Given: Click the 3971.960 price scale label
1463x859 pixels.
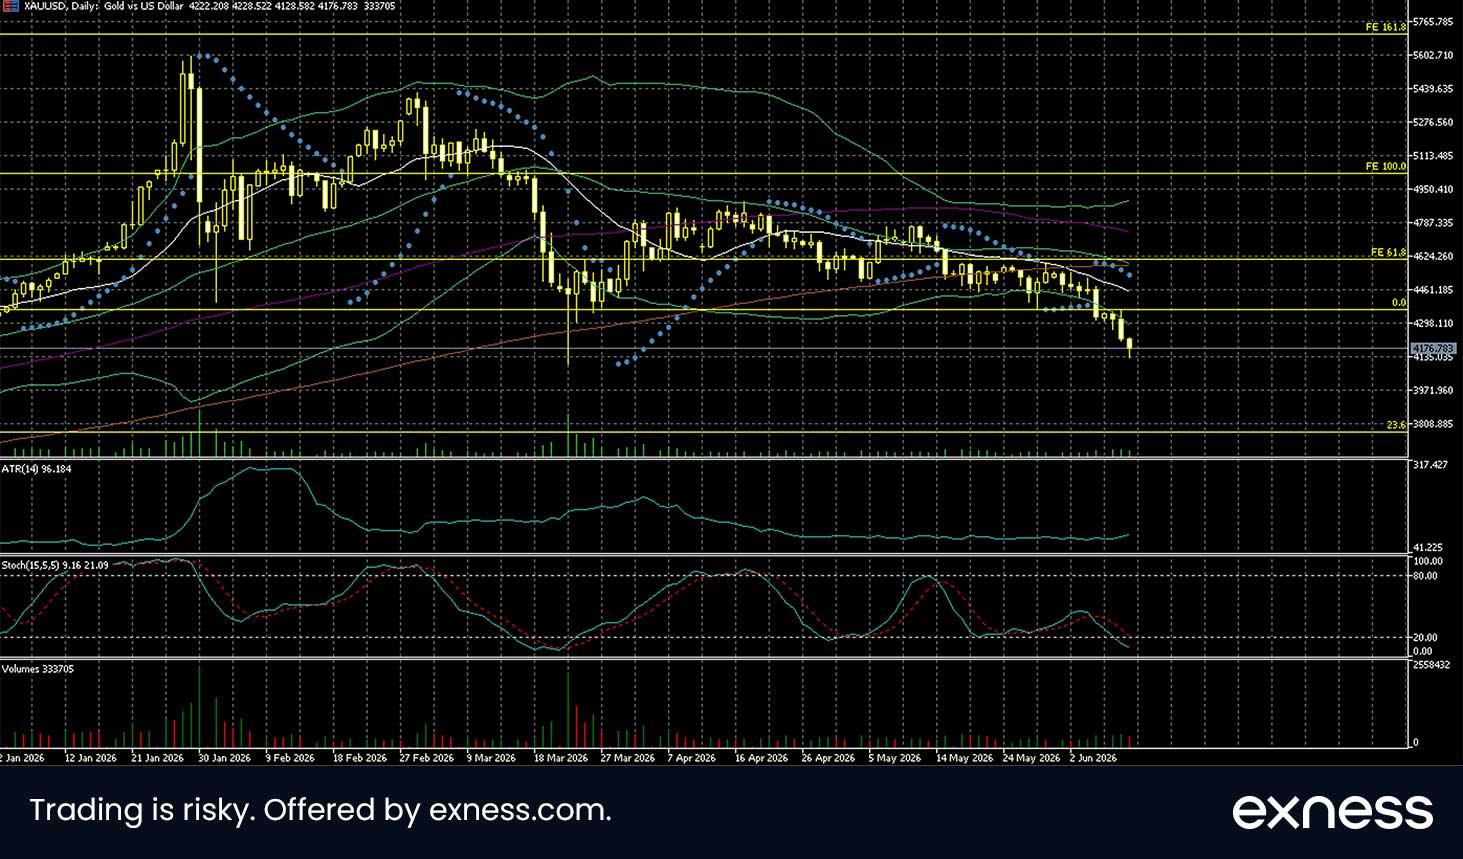Looking at the screenshot, I should [x=1433, y=390].
